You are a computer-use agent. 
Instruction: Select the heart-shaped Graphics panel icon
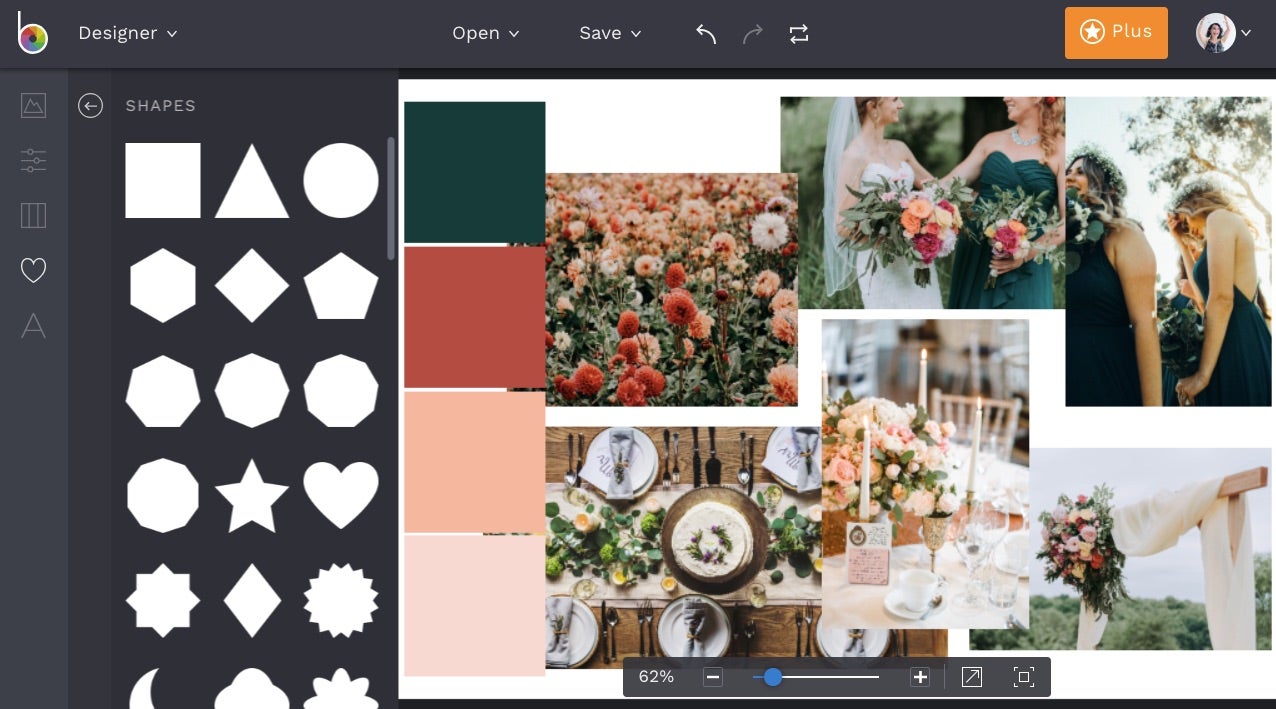(33, 270)
